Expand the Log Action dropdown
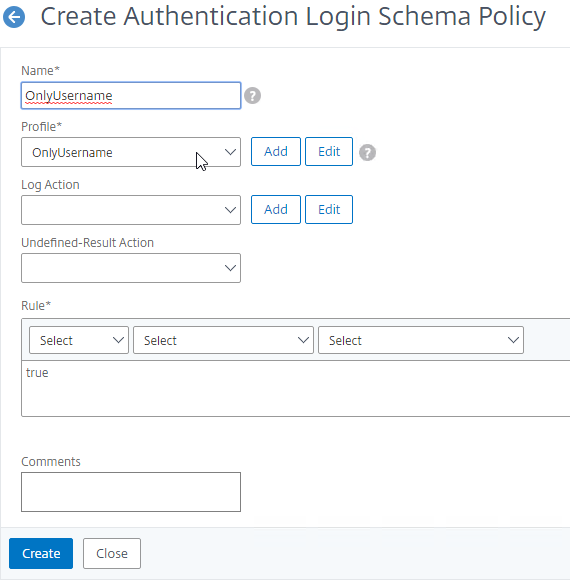The width and height of the screenshot is (570, 580). (x=131, y=210)
